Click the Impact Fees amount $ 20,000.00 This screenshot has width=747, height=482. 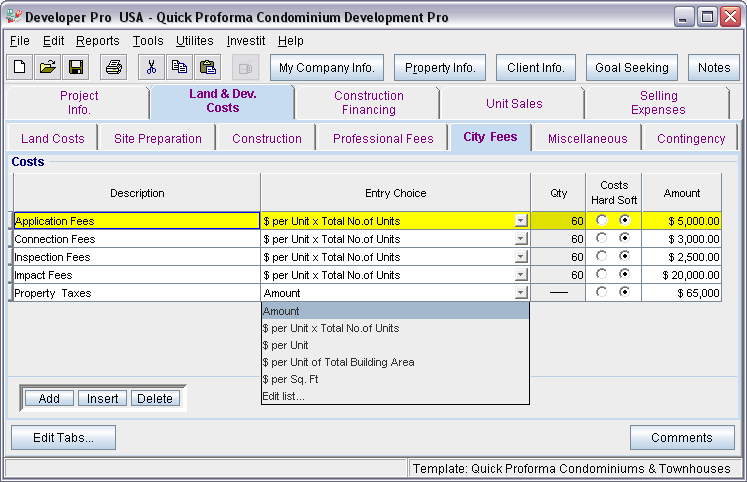click(682, 275)
